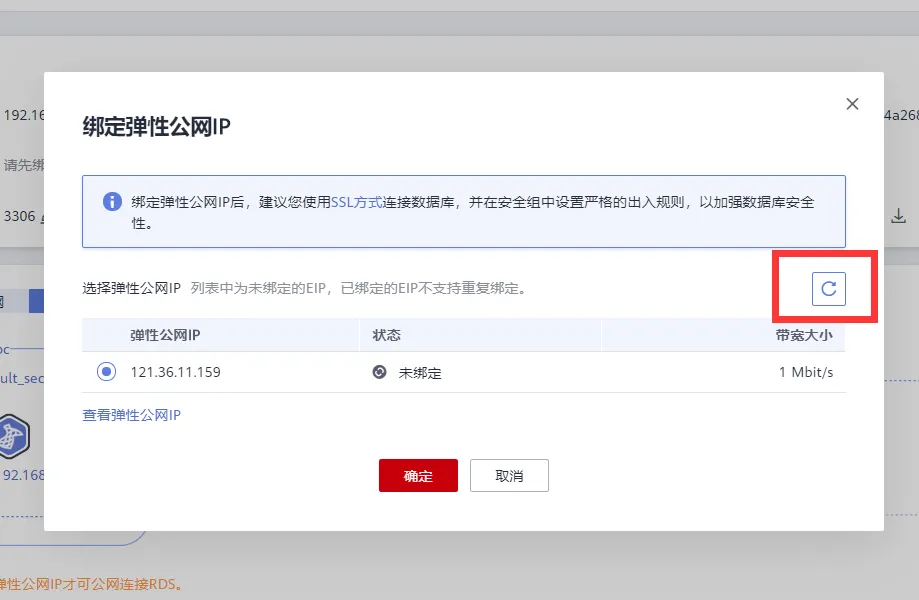Open the 查看弹性公网IP link

[x=131, y=415]
